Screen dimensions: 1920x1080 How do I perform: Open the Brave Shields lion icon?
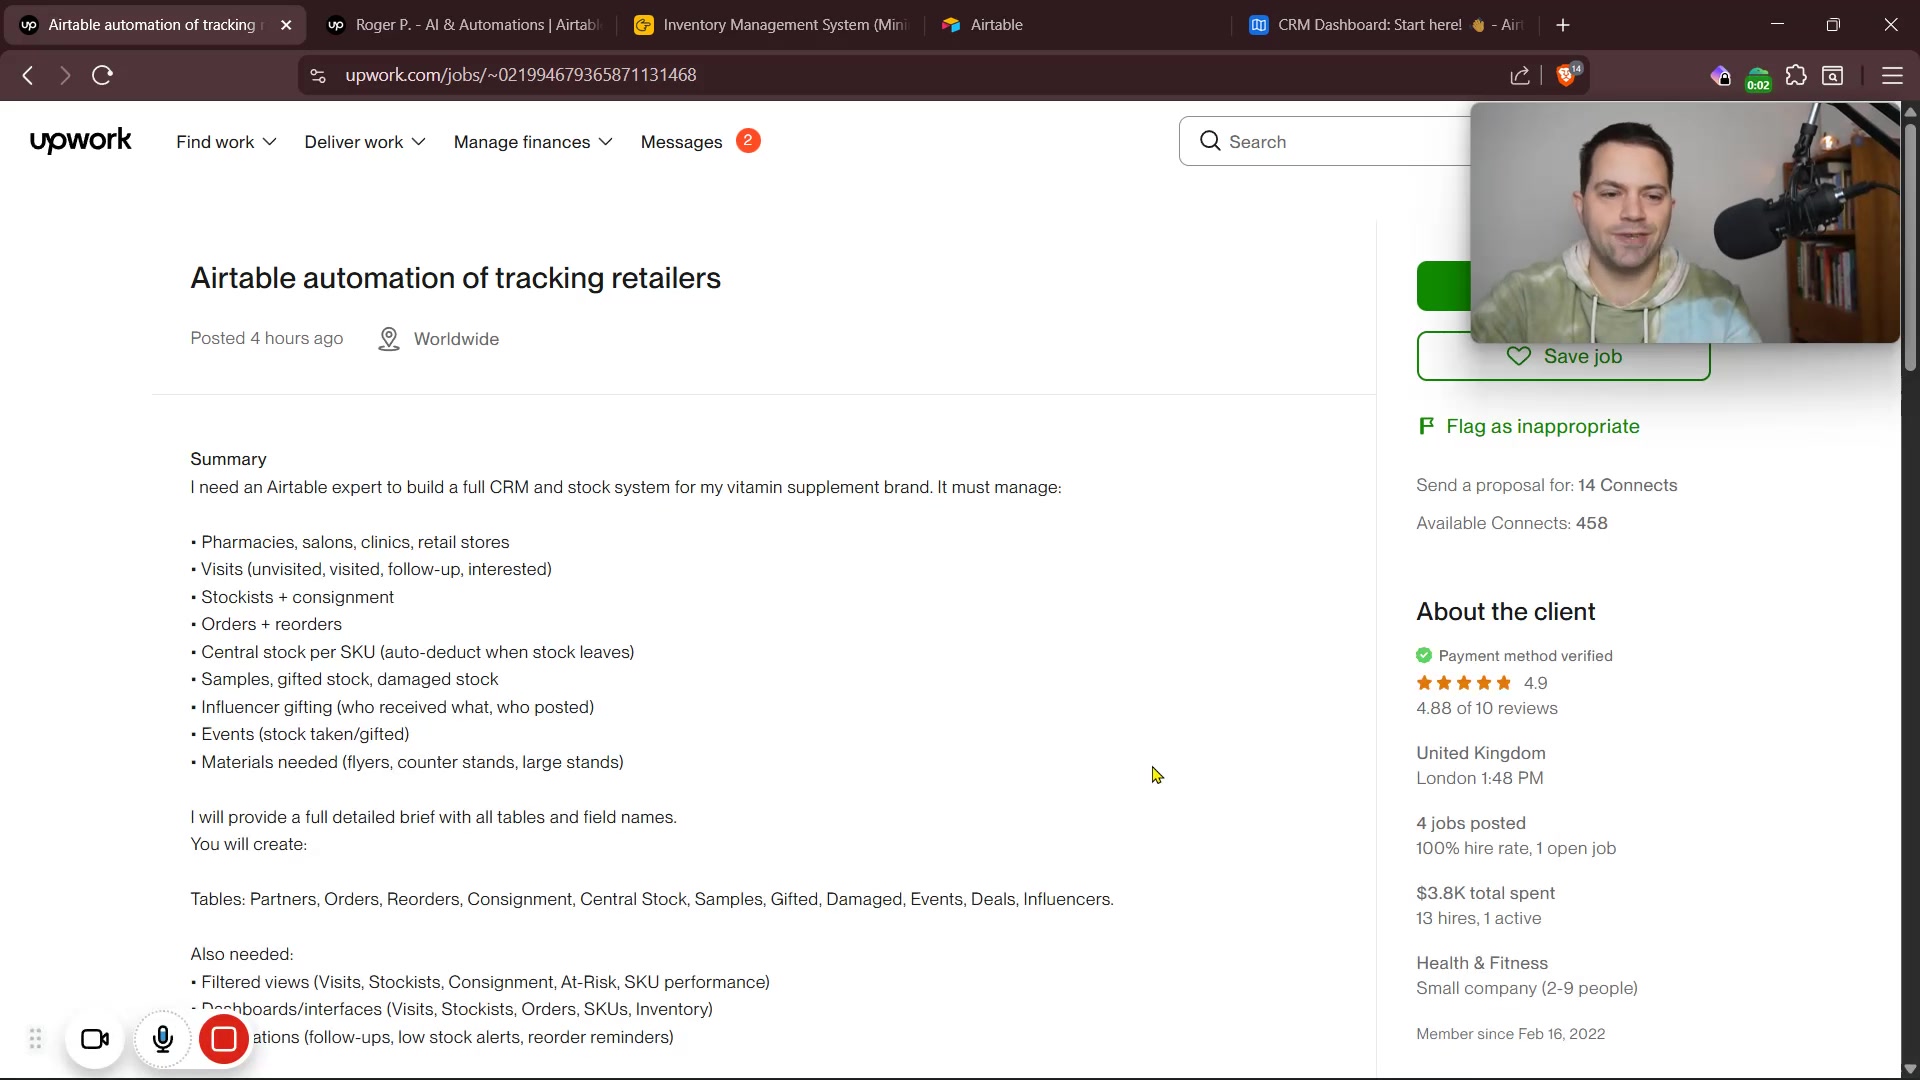pos(1567,76)
